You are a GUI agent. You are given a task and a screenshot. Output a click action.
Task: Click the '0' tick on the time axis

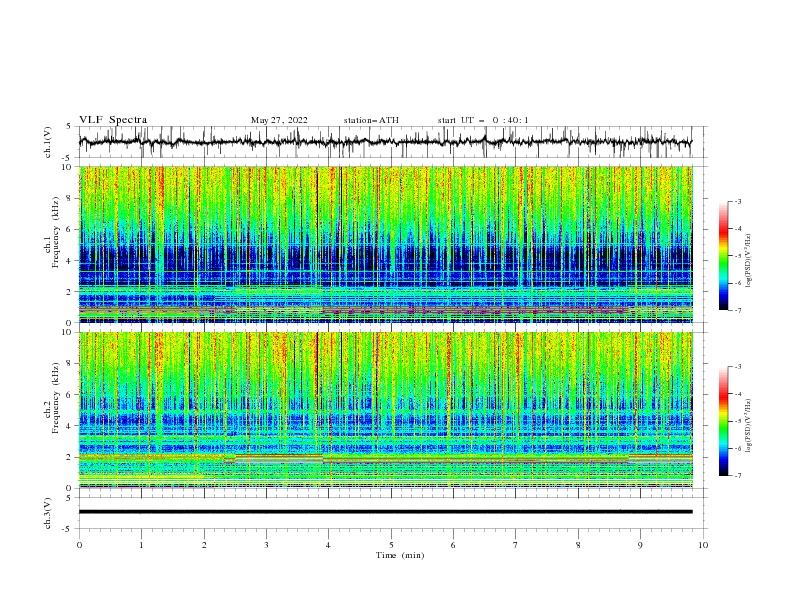point(79,545)
